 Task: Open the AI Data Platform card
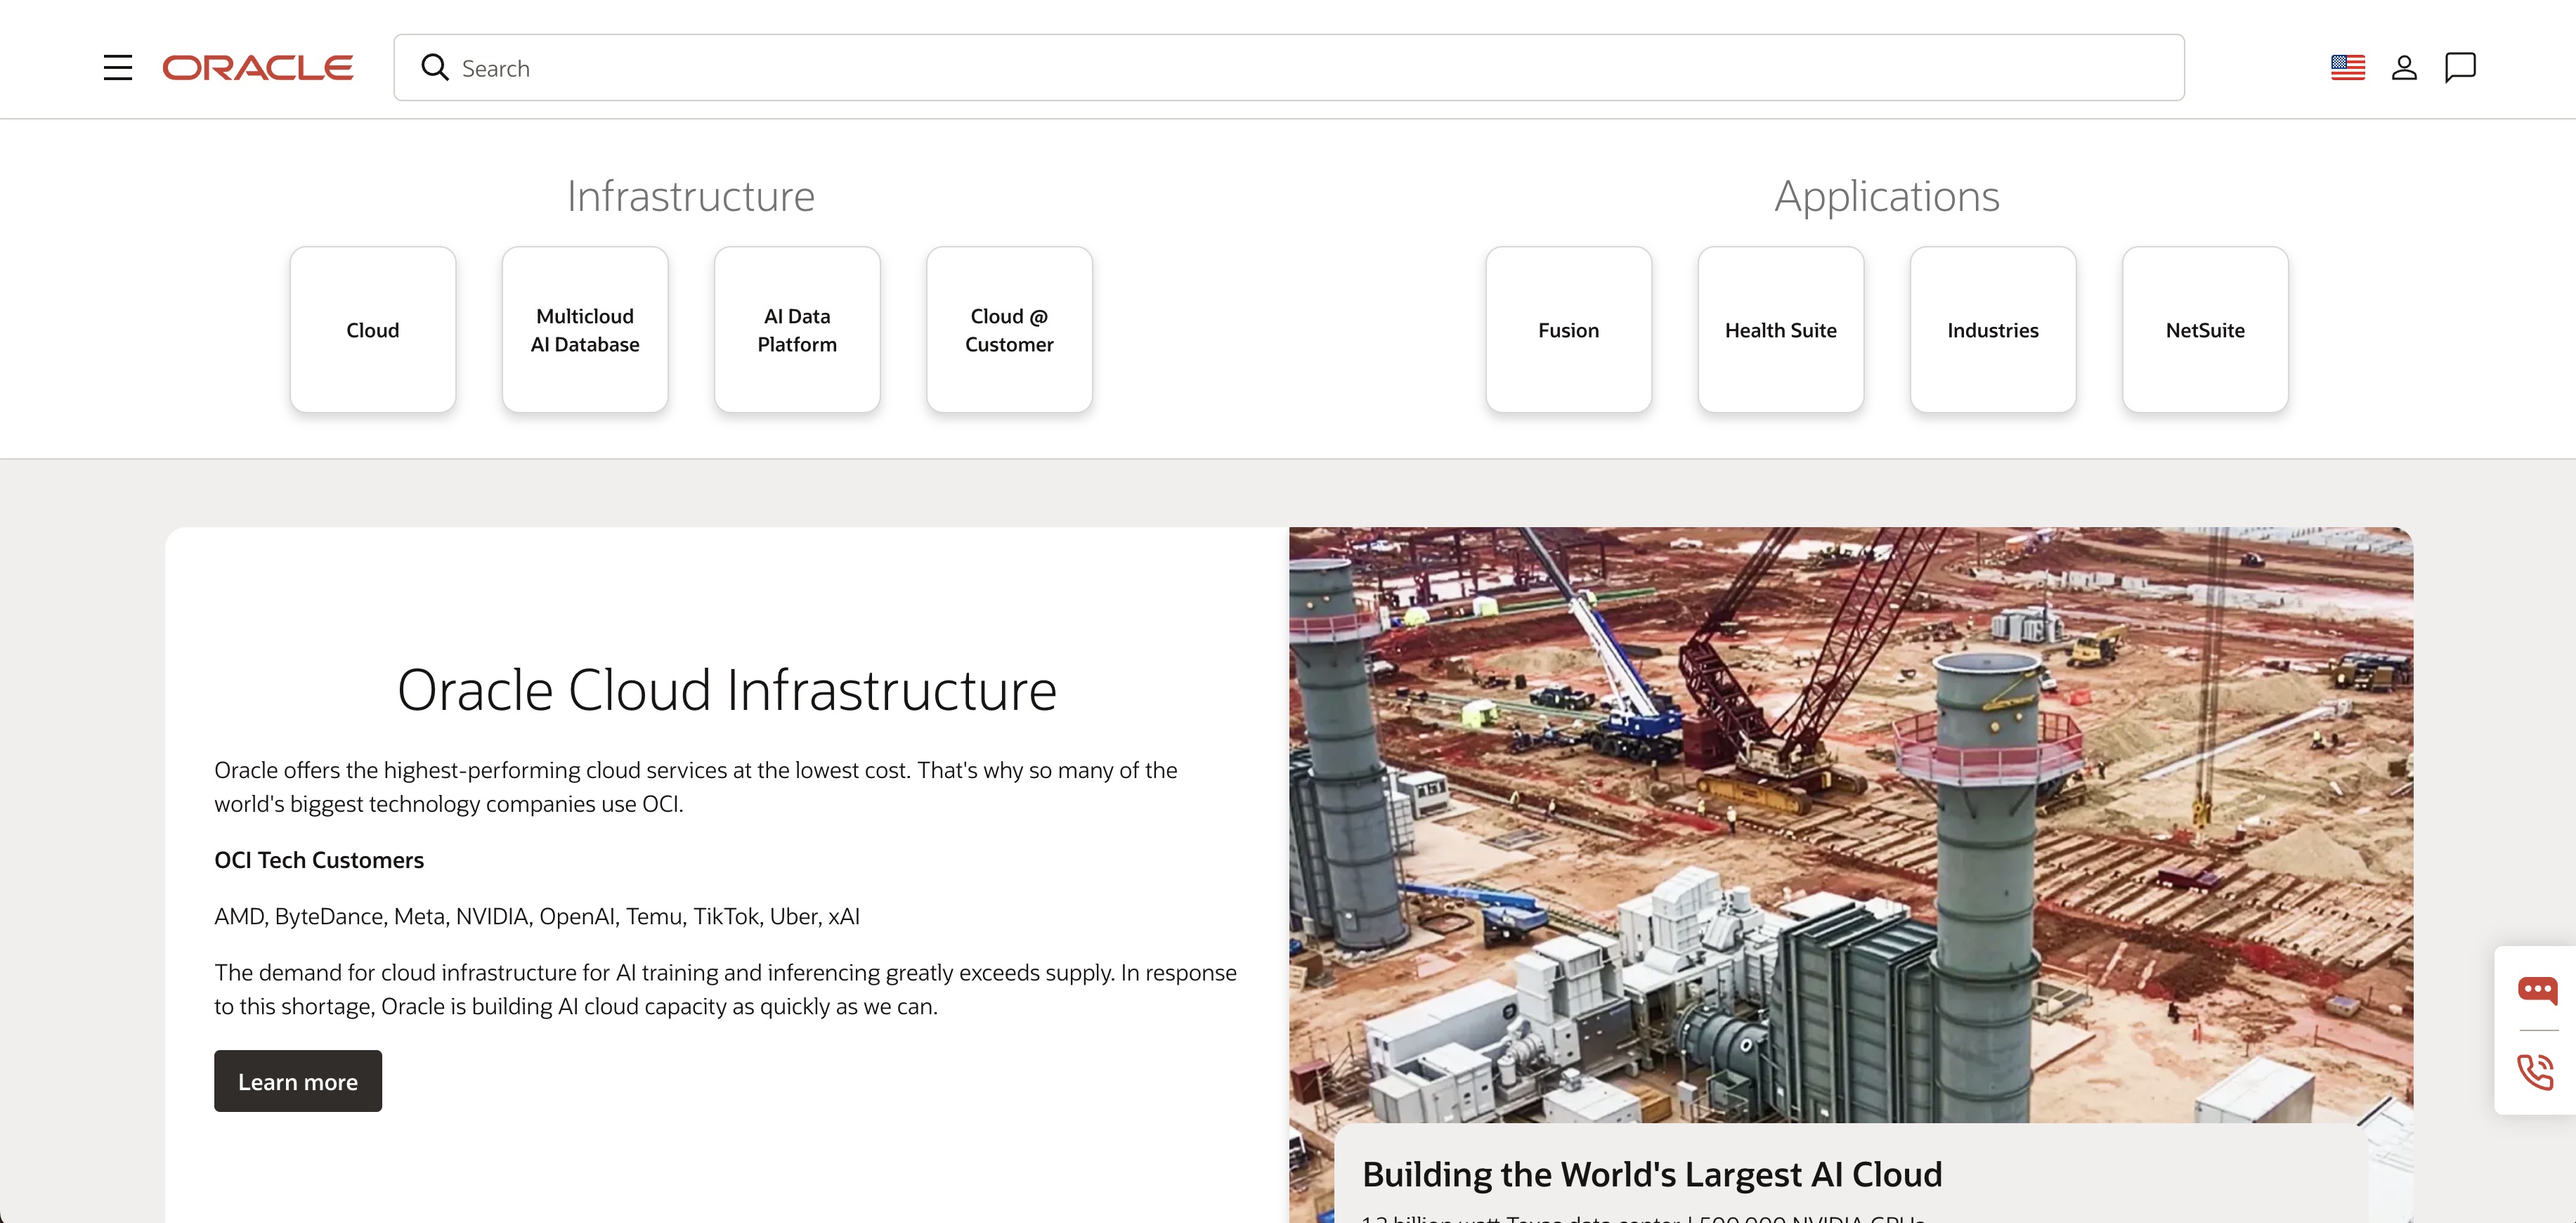[x=797, y=330]
